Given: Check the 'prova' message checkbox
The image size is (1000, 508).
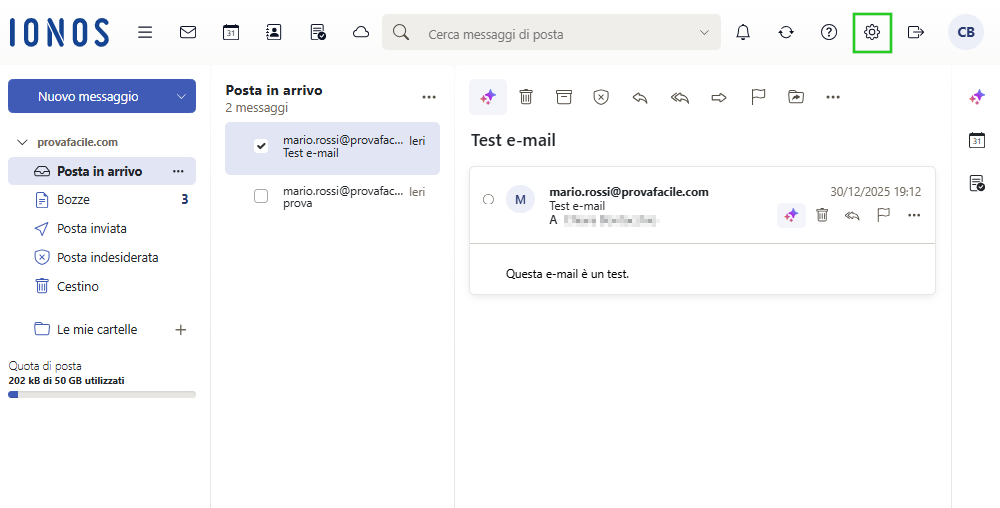Looking at the screenshot, I should click(261, 196).
